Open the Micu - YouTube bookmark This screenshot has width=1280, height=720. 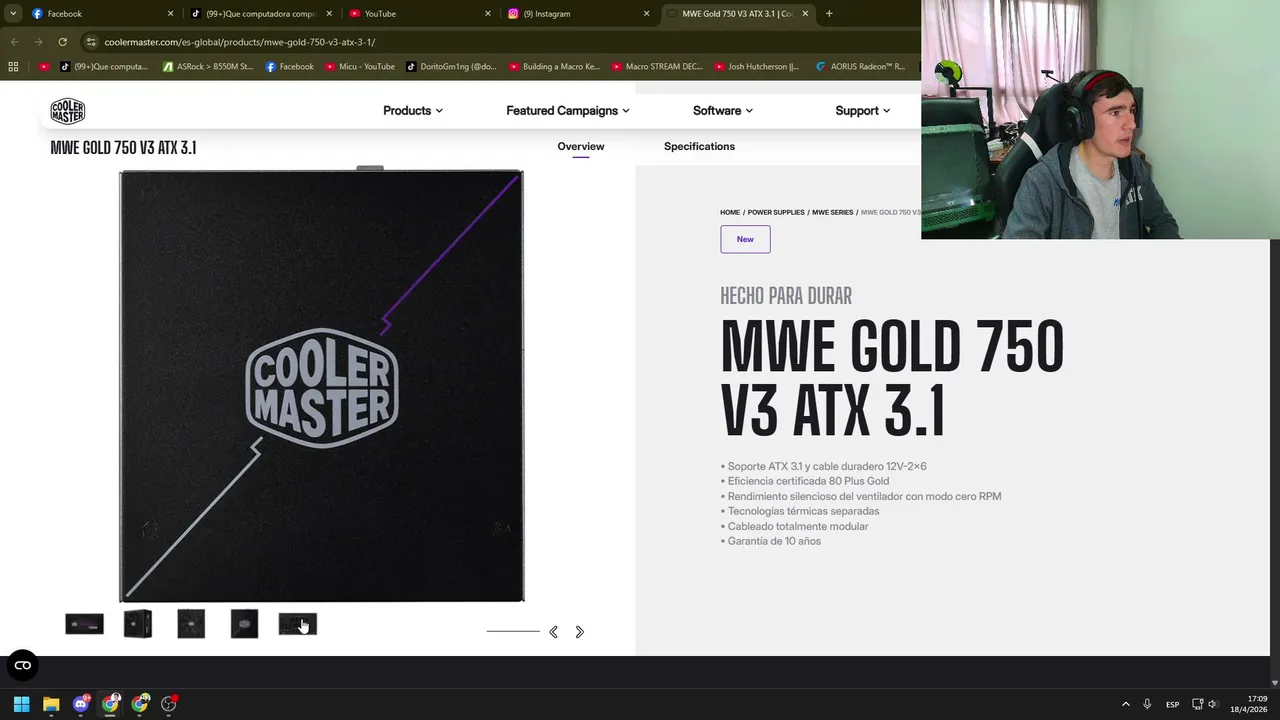[x=357, y=67]
